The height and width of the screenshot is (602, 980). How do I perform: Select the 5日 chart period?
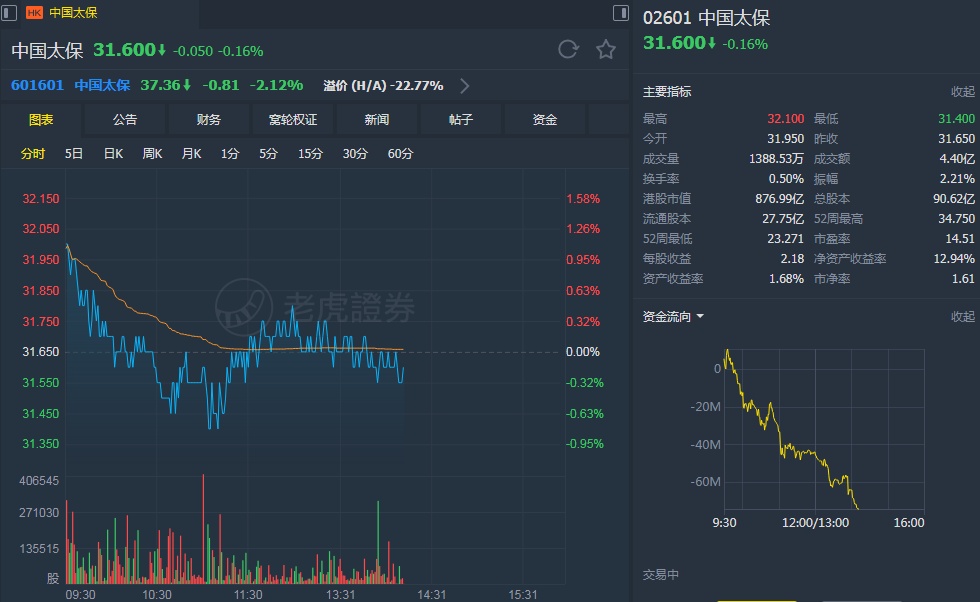pos(74,154)
